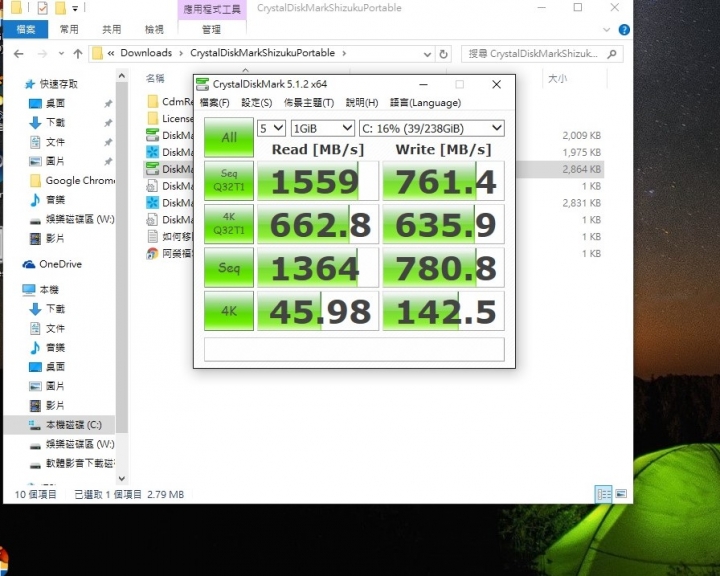Open the test count dropdown showing 5
Screen dimensions: 720x576
(x=271, y=128)
